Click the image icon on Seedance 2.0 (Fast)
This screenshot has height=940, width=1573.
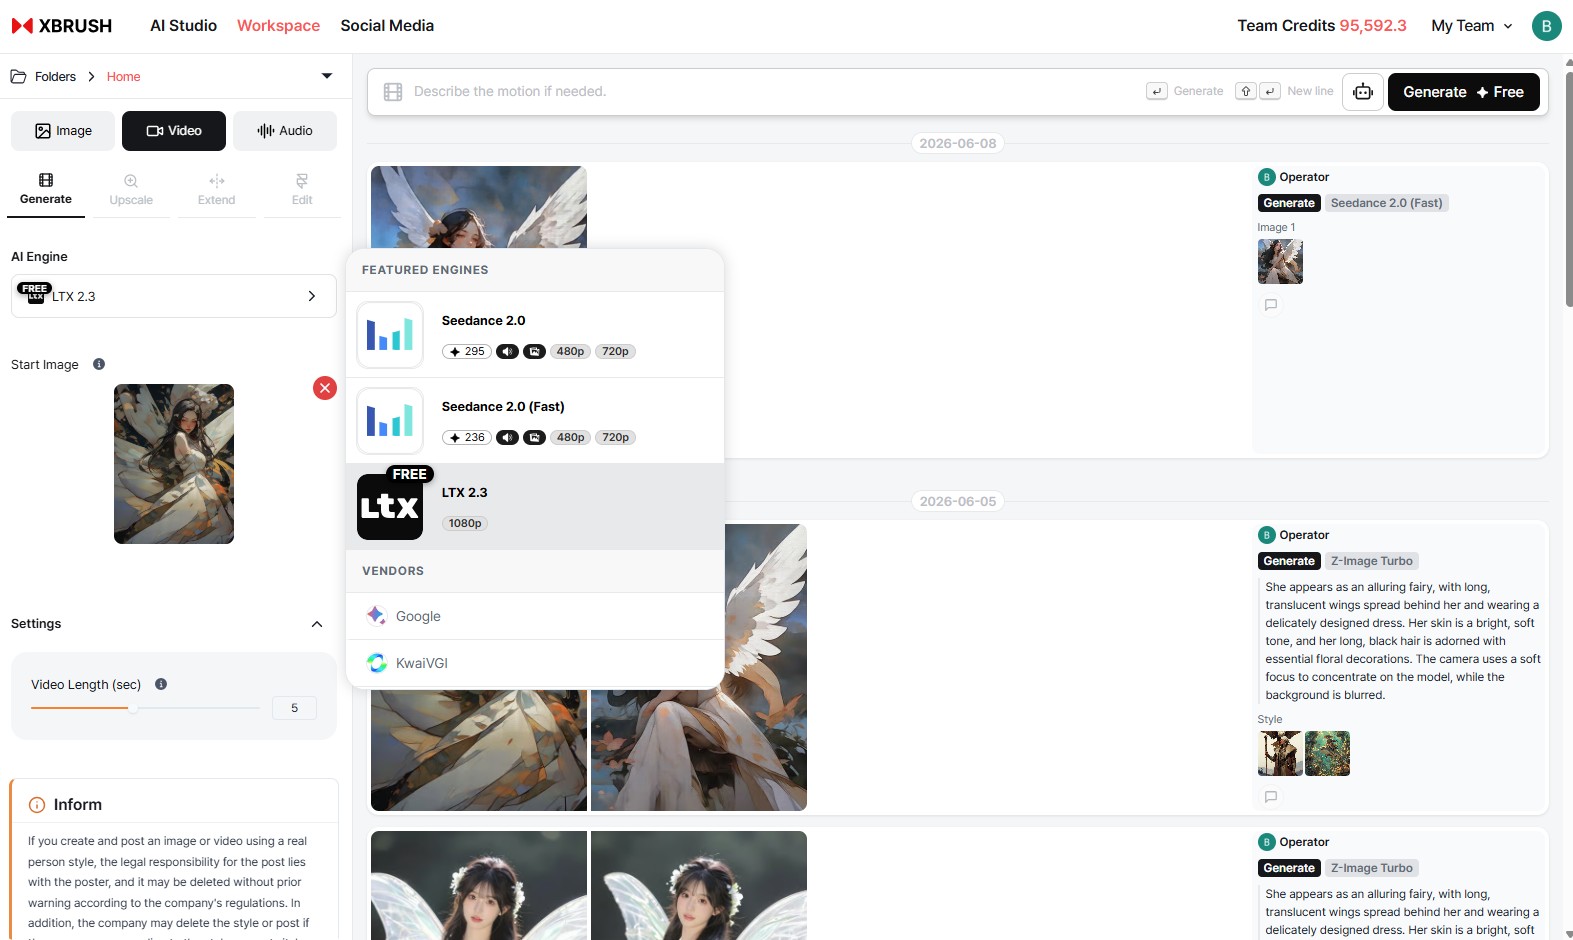tap(535, 438)
